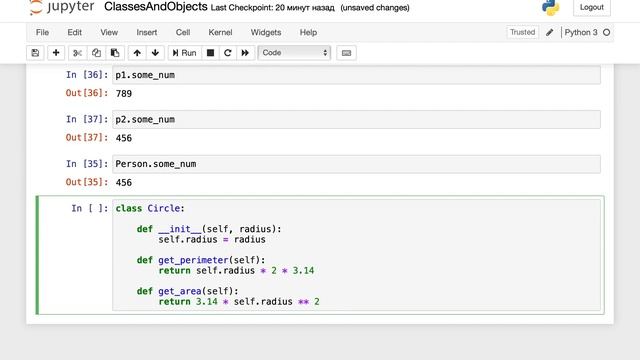Open the File menu
640x360 pixels.
point(42,32)
